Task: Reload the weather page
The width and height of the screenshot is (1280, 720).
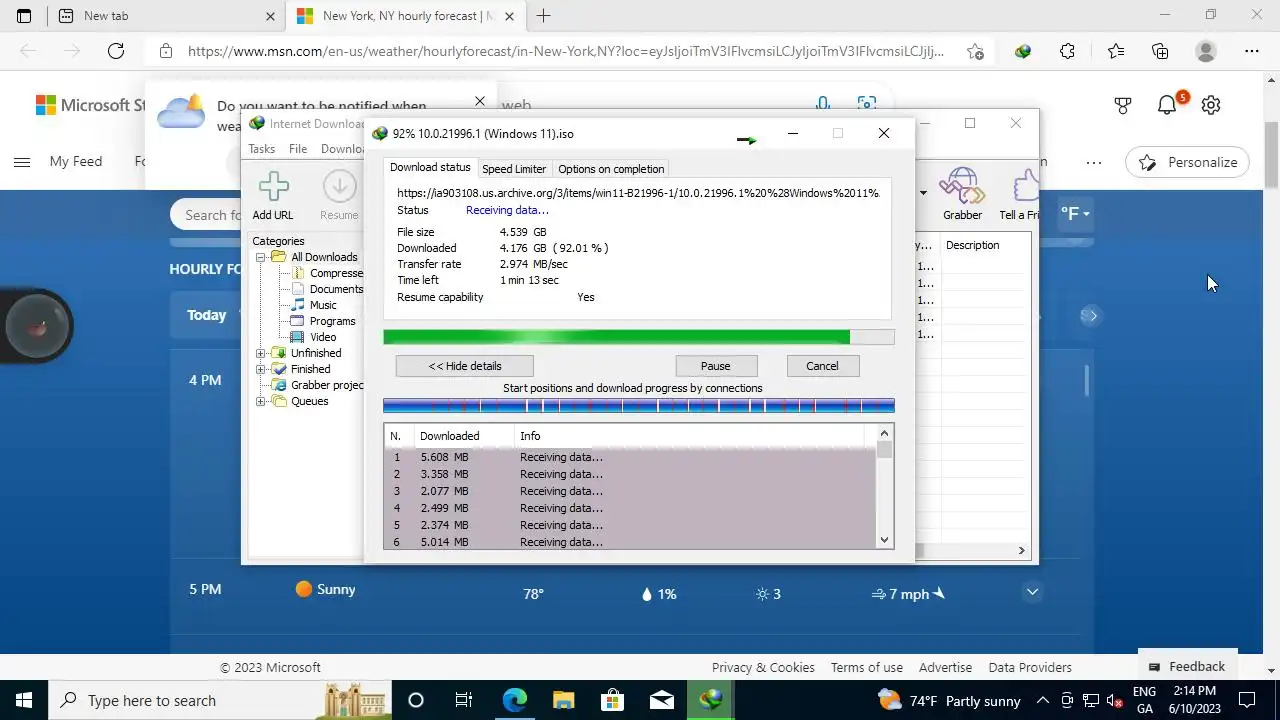Action: point(116,51)
